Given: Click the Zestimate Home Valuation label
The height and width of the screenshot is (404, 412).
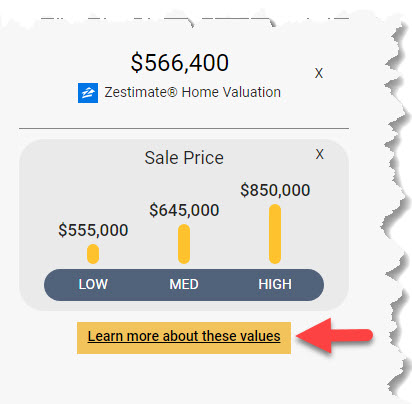Looking at the screenshot, I should [193, 92].
